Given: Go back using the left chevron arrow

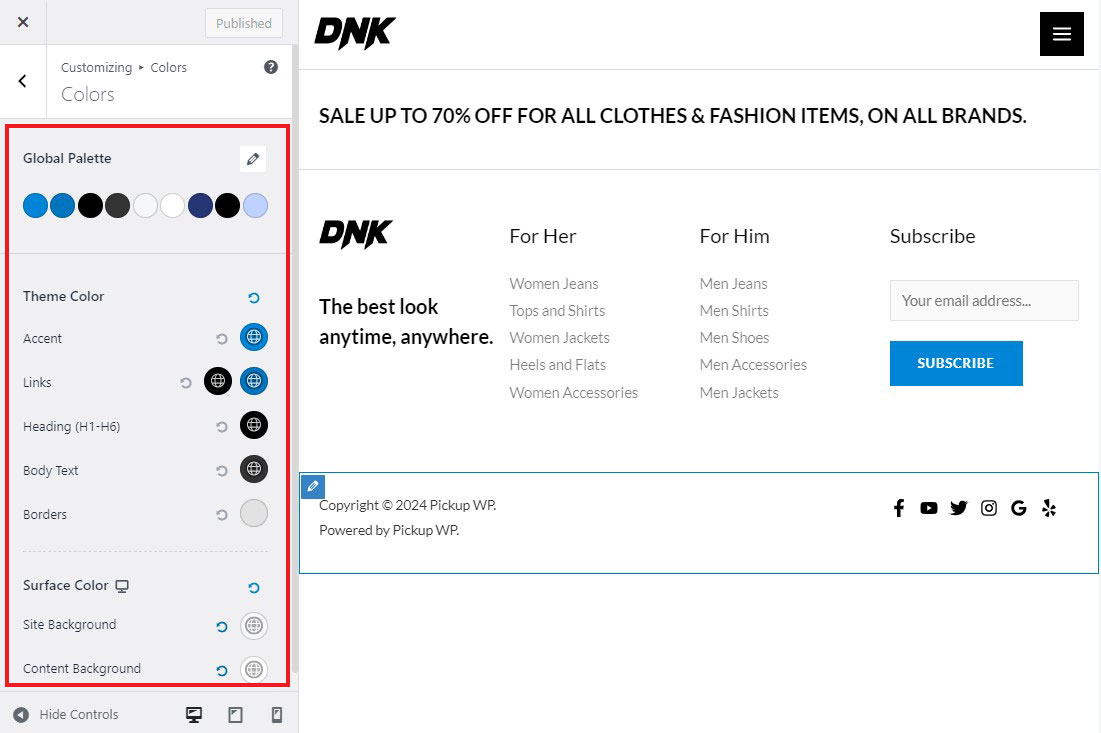Looking at the screenshot, I should tap(22, 81).
